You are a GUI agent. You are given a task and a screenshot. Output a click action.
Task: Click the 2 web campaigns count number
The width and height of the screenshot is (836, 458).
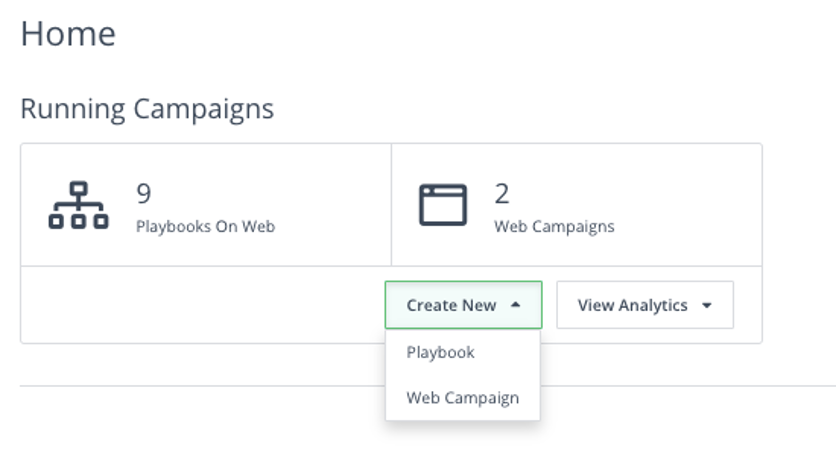point(502,194)
